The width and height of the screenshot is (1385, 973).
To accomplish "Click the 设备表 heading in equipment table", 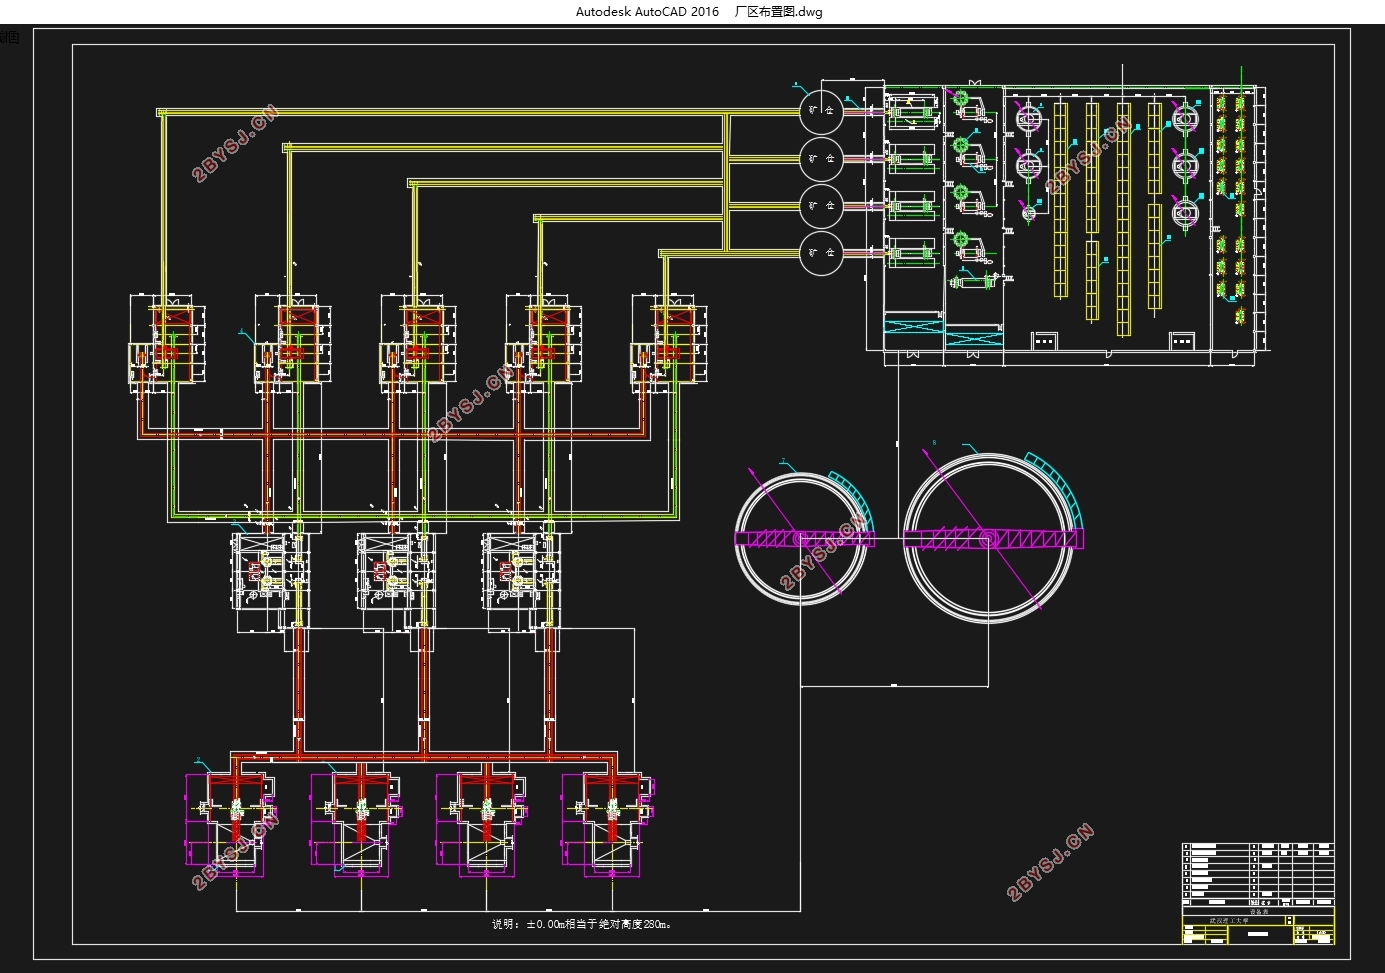I will [x=1258, y=911].
